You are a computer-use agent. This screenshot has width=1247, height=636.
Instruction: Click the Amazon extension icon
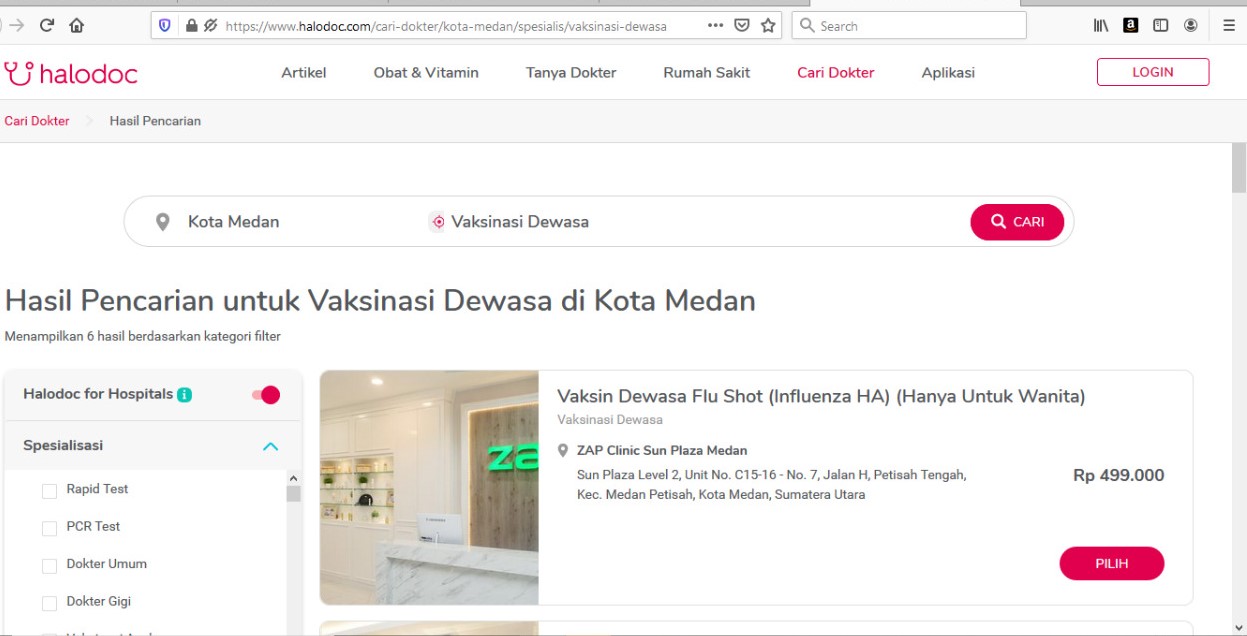1131,26
